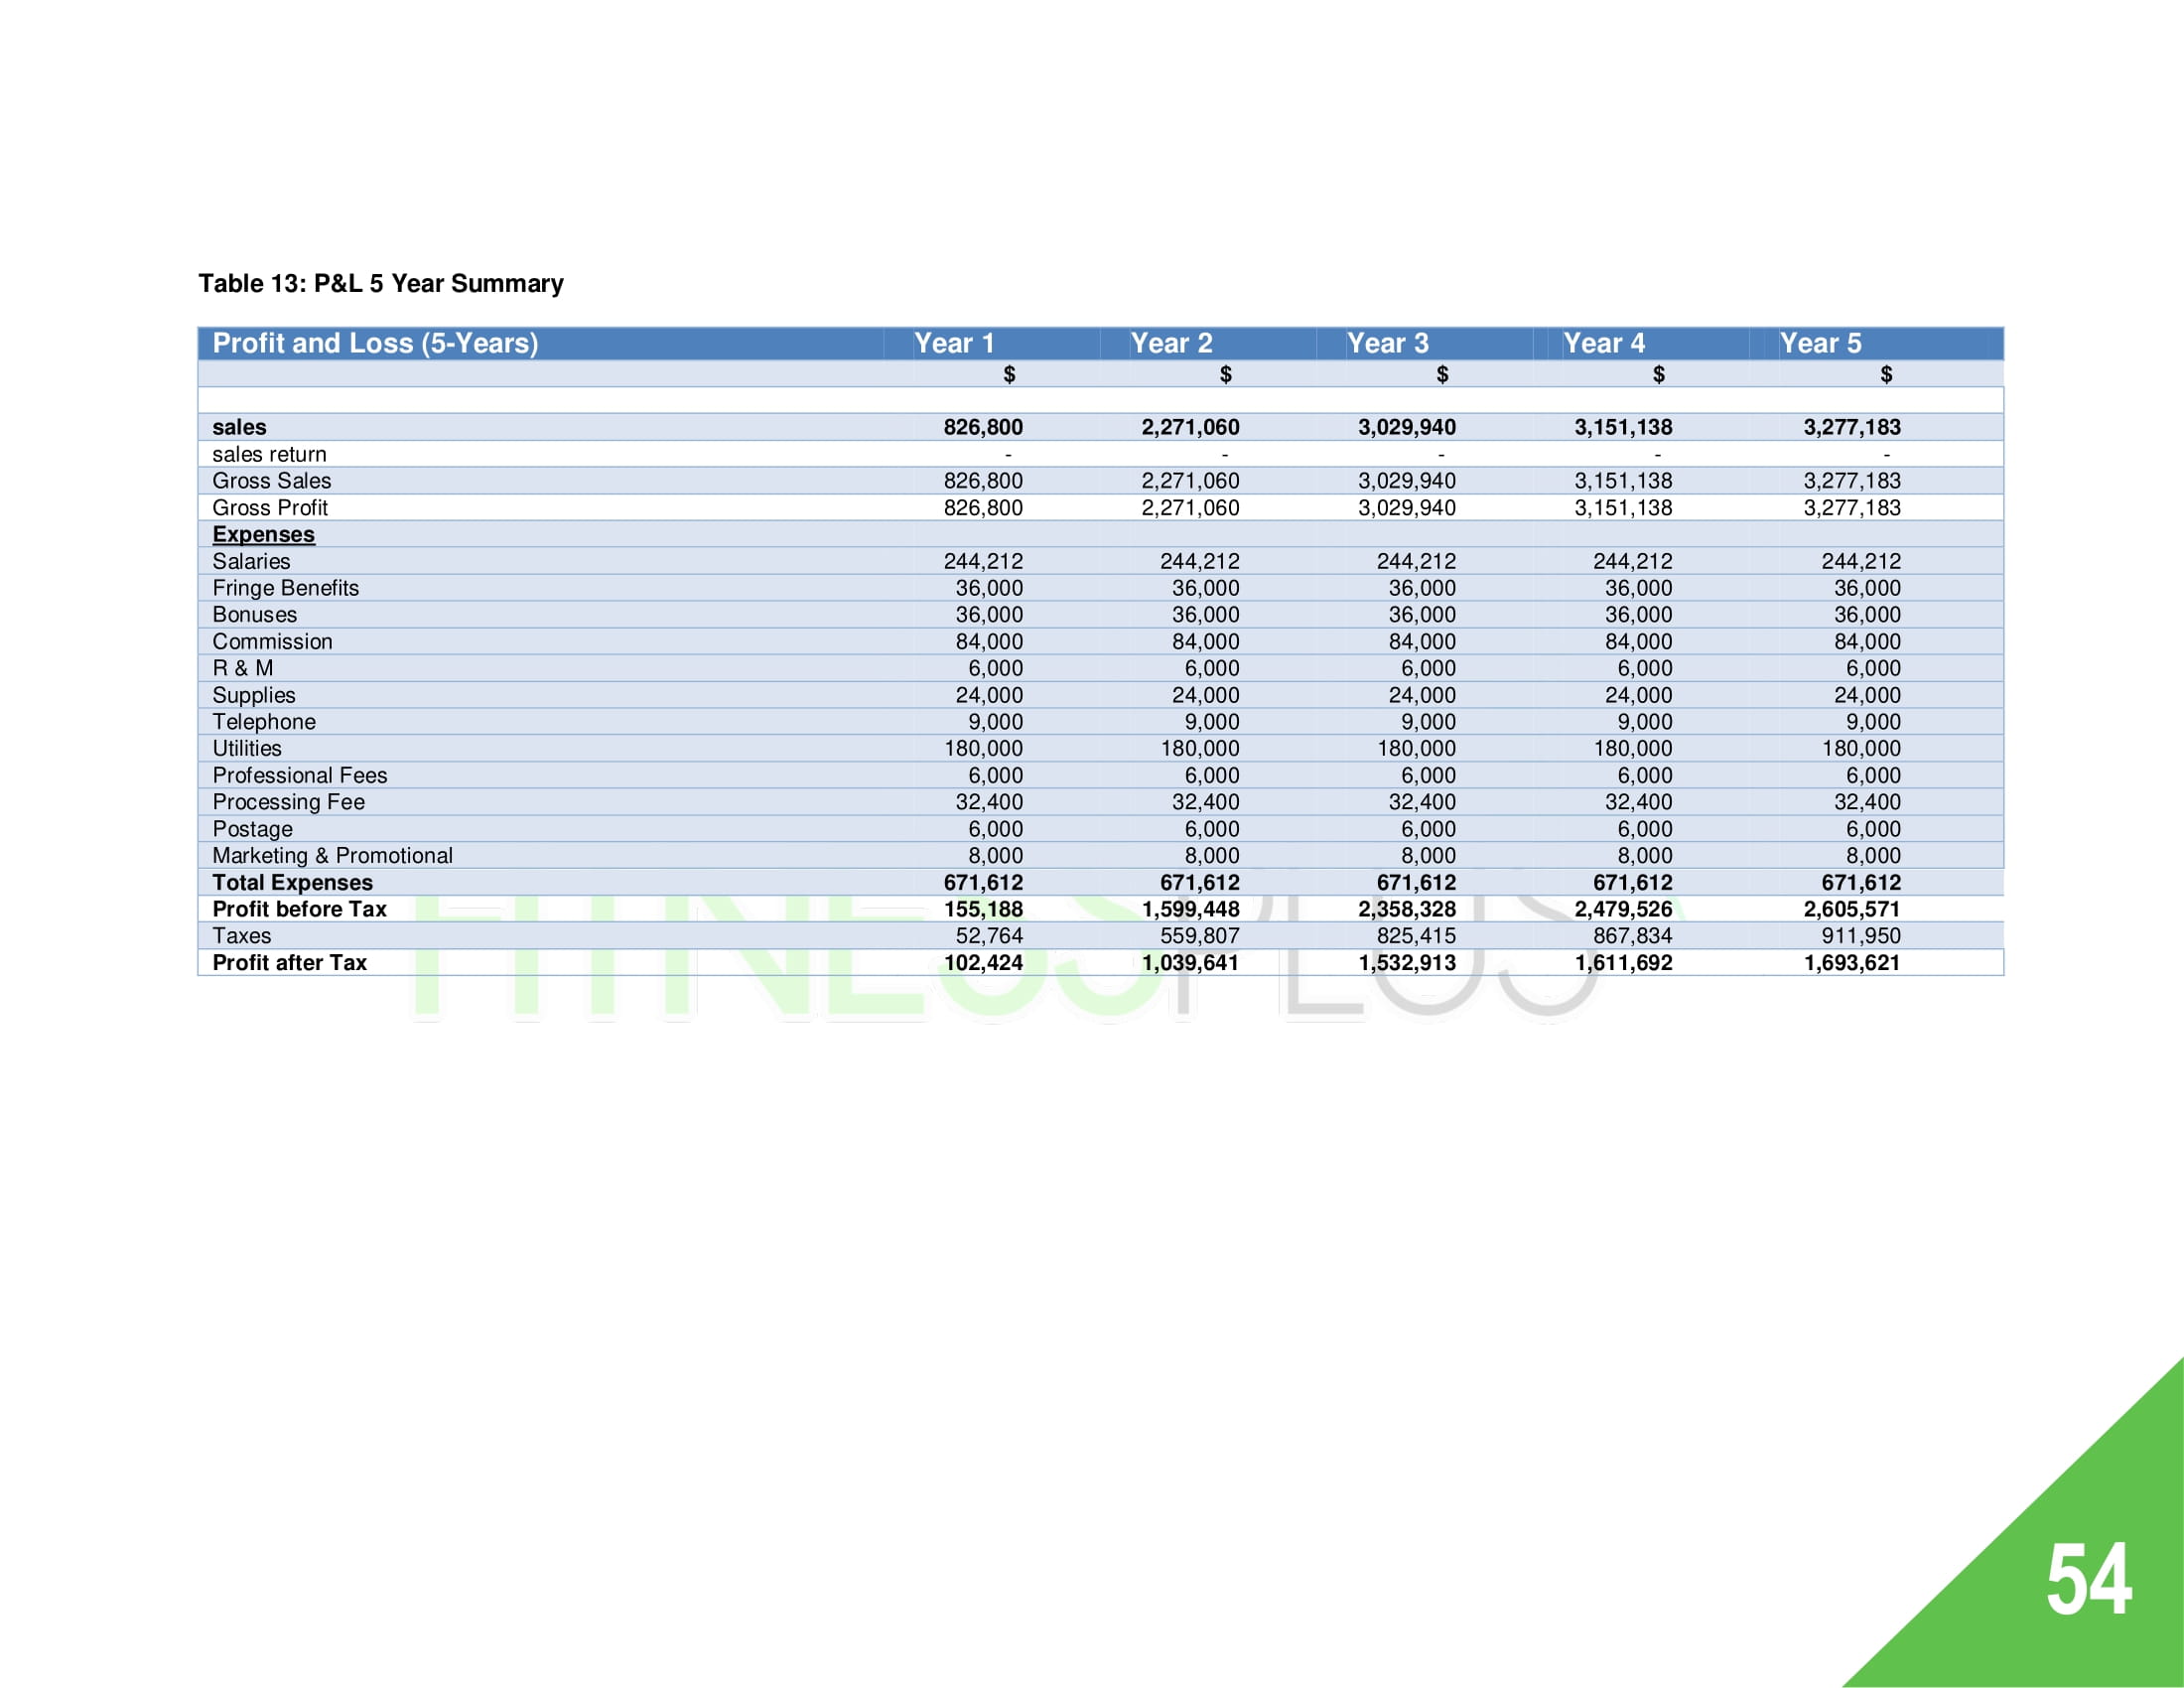Select the Profit and Loss (5-Years) header
The image size is (2184, 1688).
[x=375, y=343]
